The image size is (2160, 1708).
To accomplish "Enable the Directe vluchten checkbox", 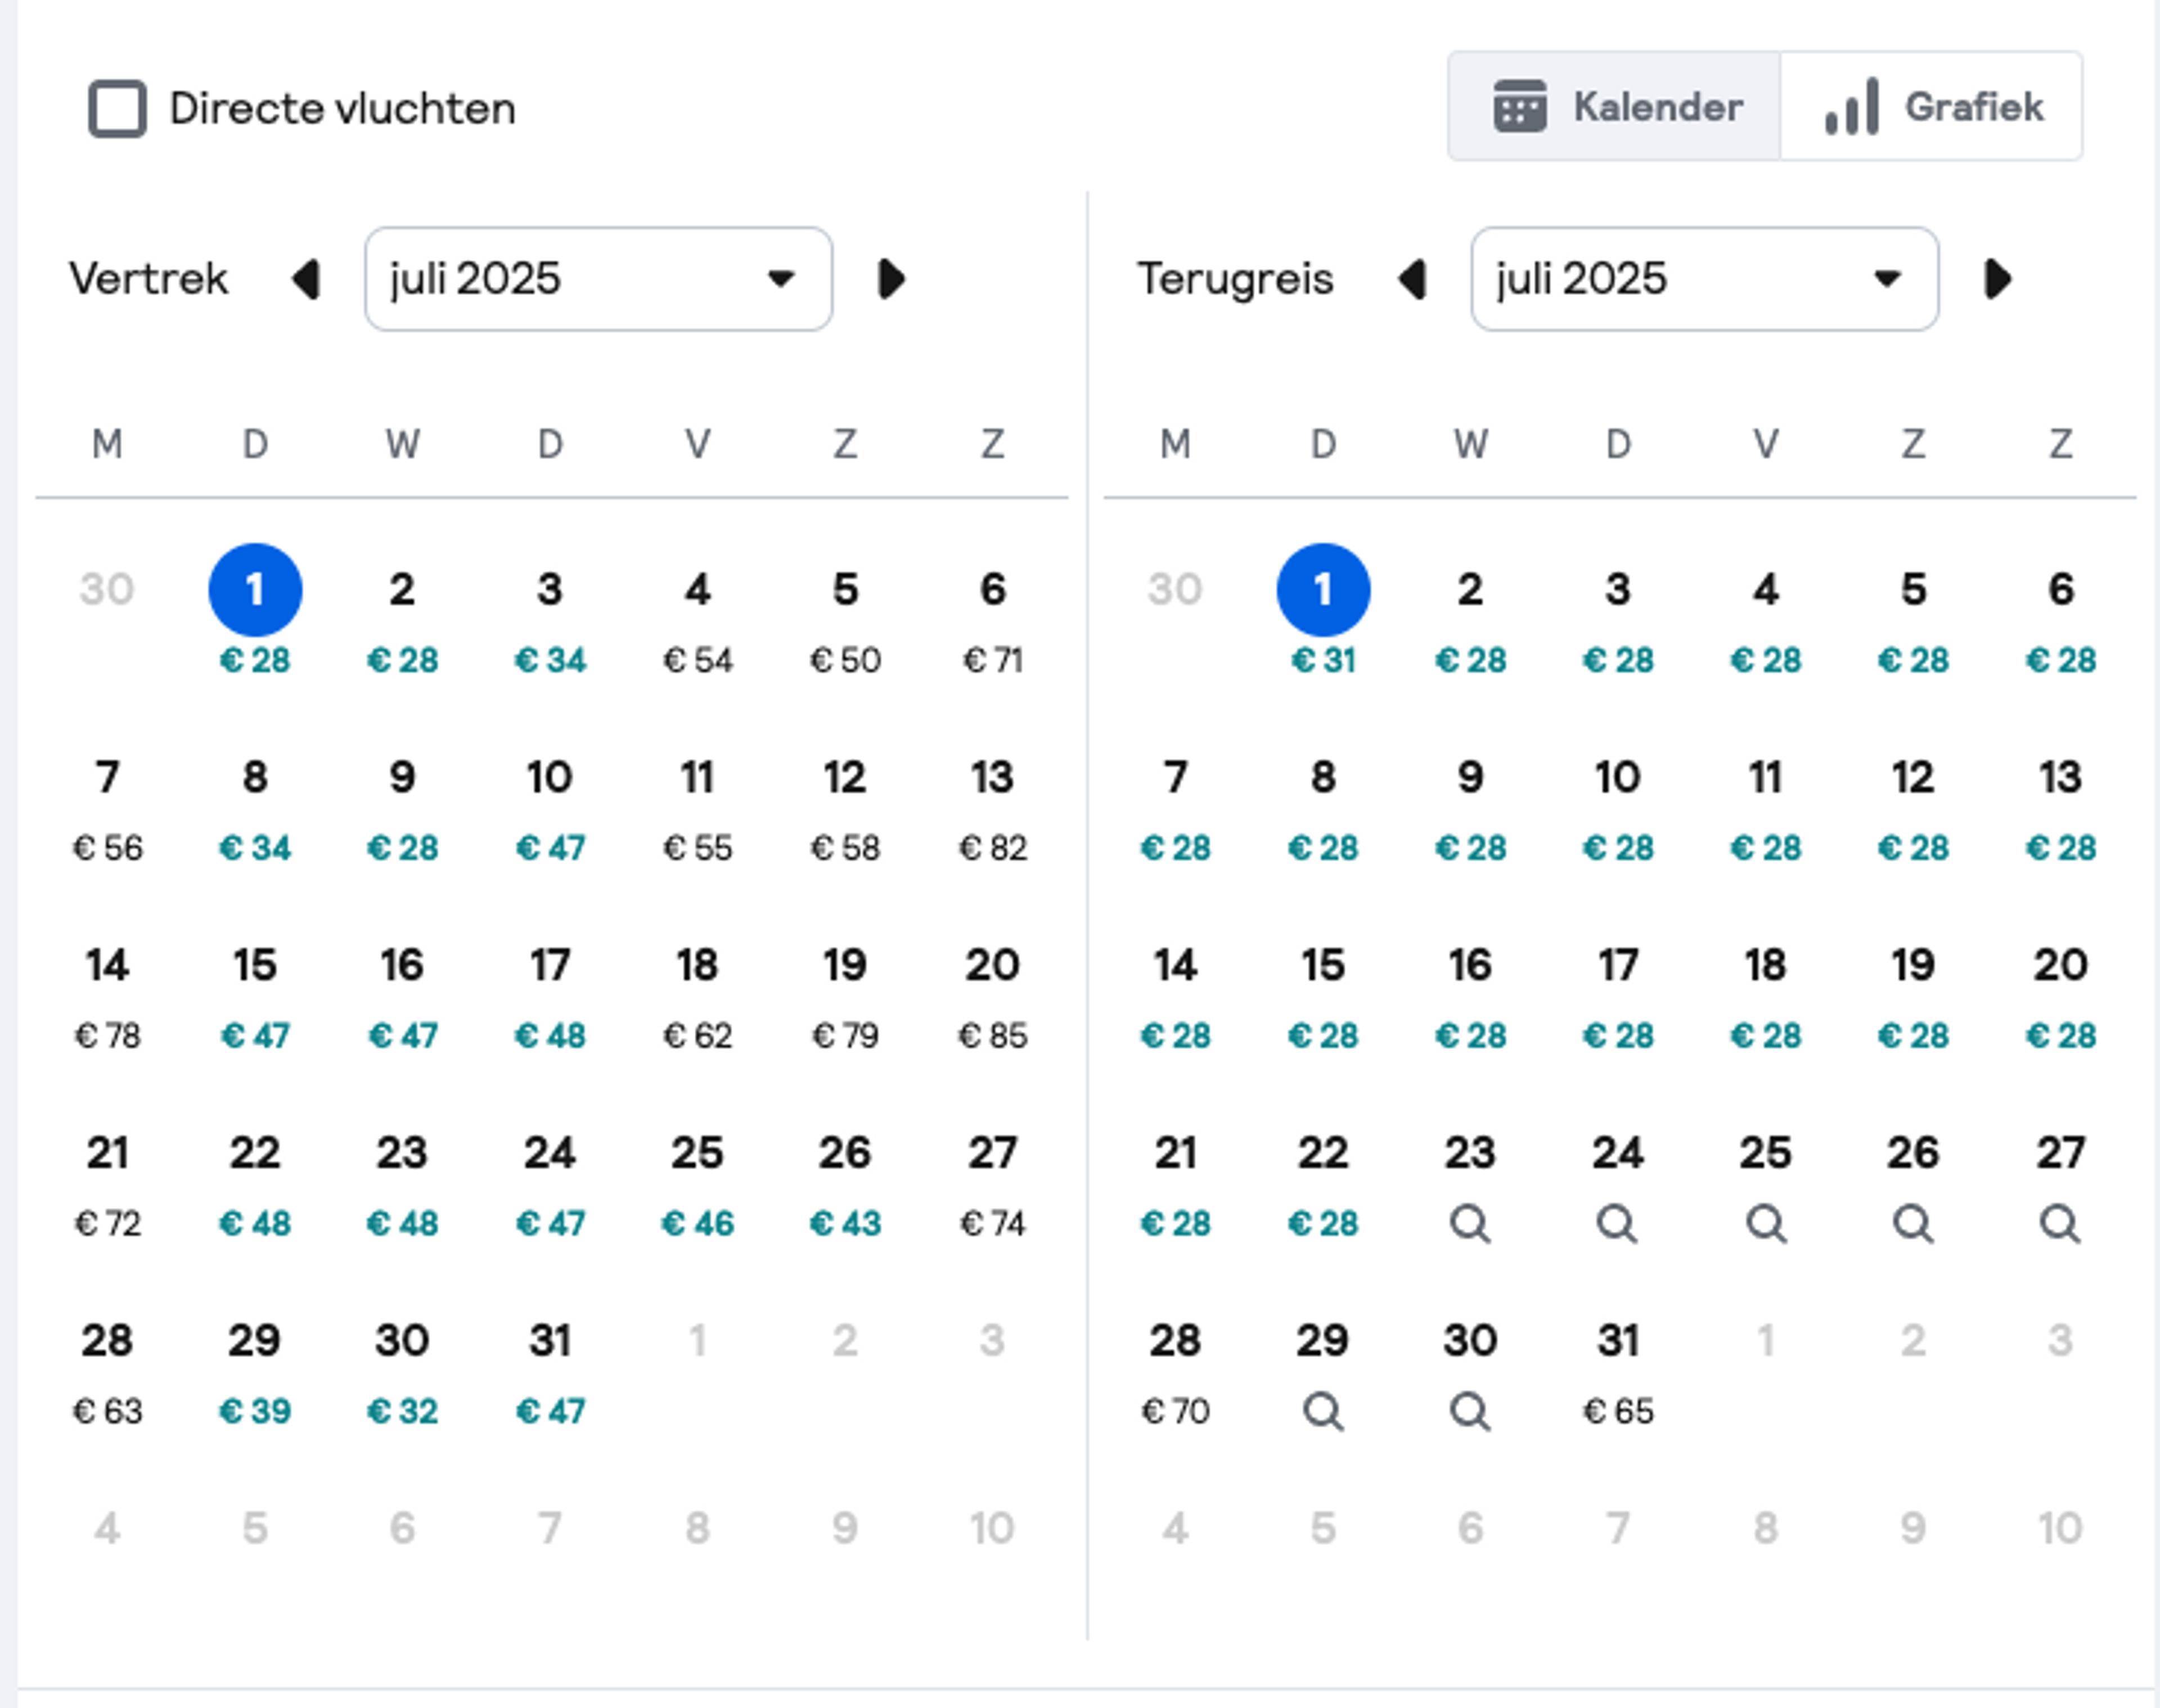I will pyautogui.click(x=118, y=108).
